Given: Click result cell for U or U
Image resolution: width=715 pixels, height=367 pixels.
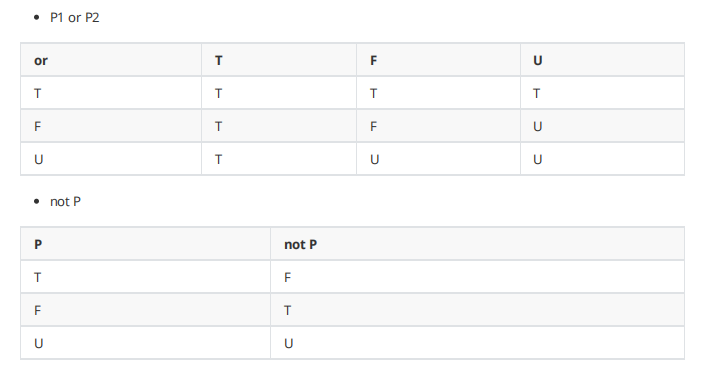Looking at the screenshot, I should coord(602,159).
